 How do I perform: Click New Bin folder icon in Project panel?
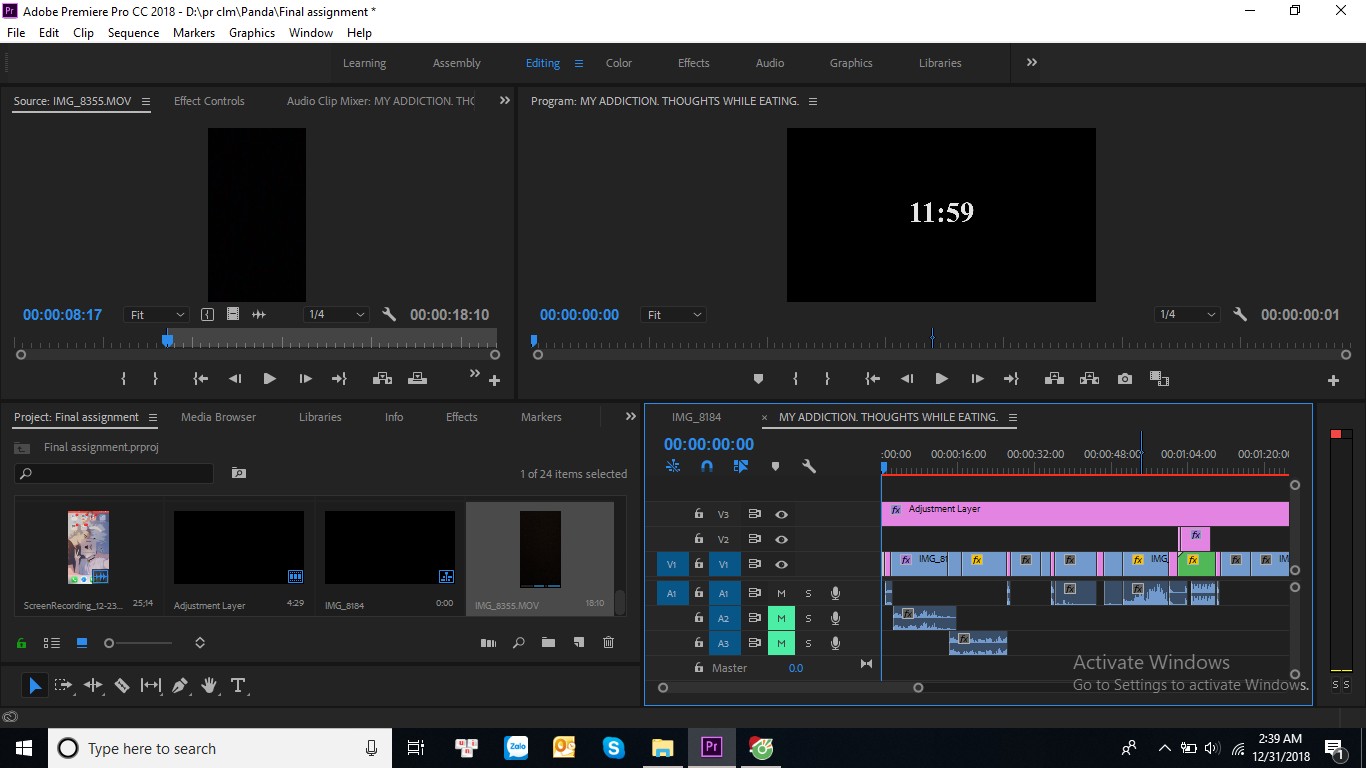click(x=548, y=643)
